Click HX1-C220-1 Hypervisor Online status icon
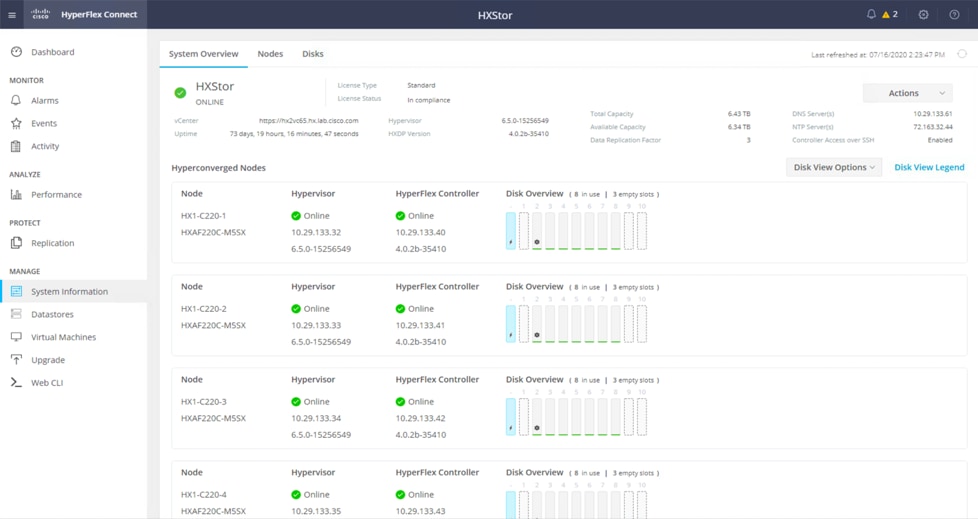The image size is (978, 519). [296, 216]
